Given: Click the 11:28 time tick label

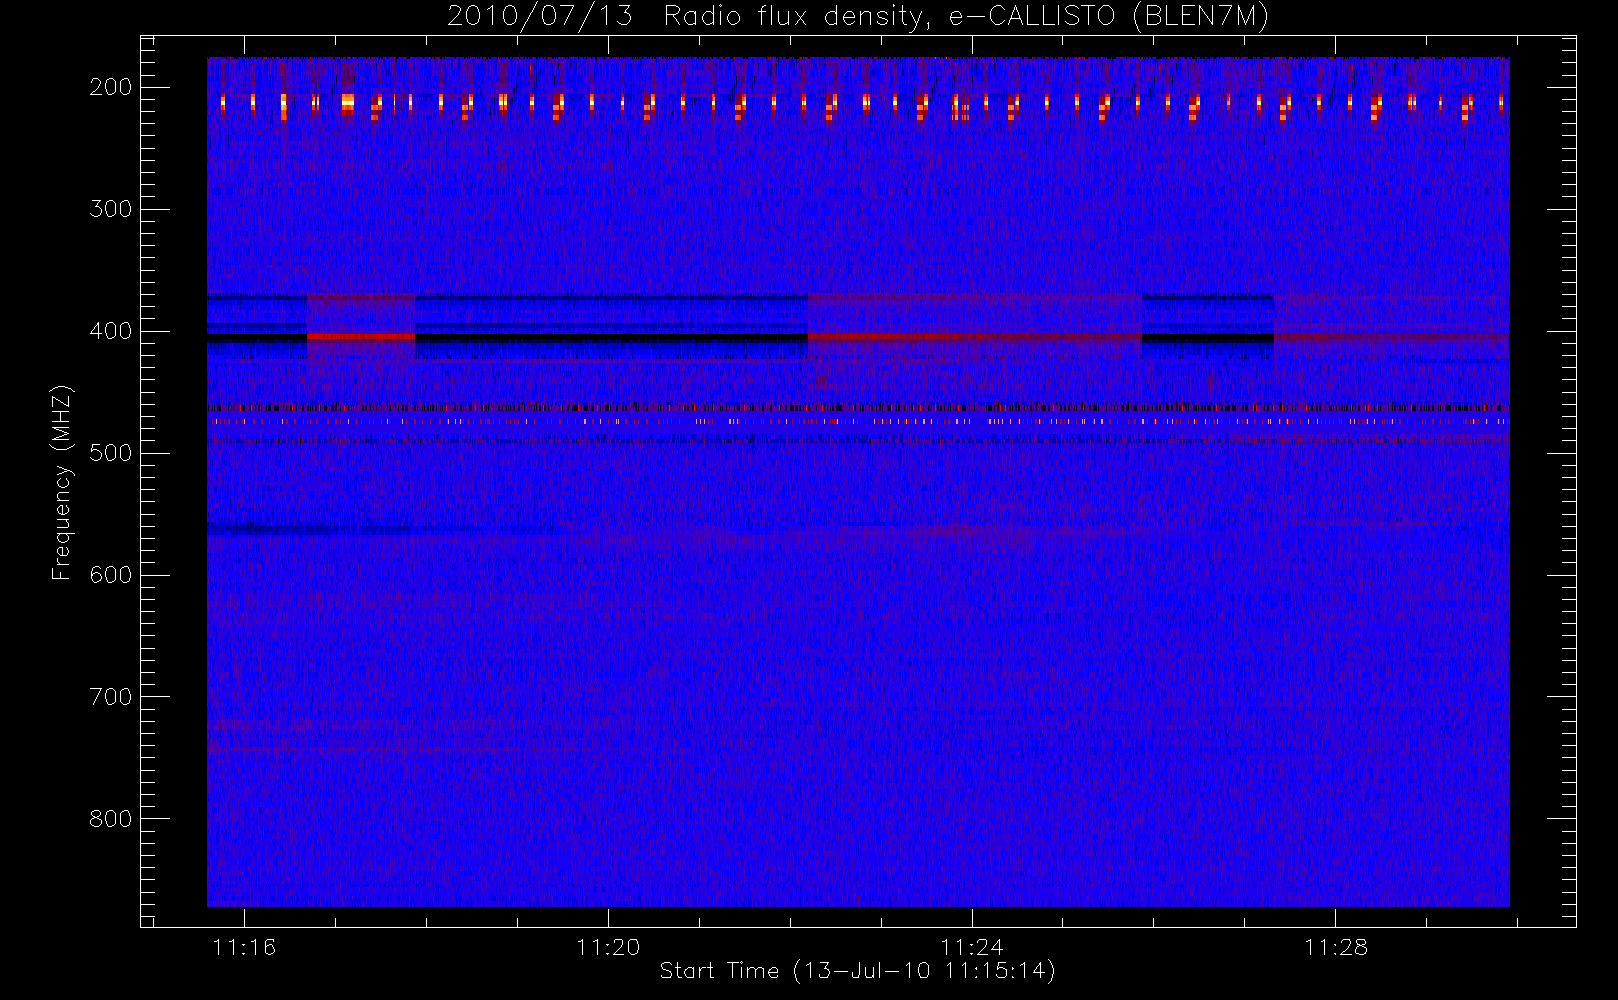Looking at the screenshot, I should [1336, 947].
